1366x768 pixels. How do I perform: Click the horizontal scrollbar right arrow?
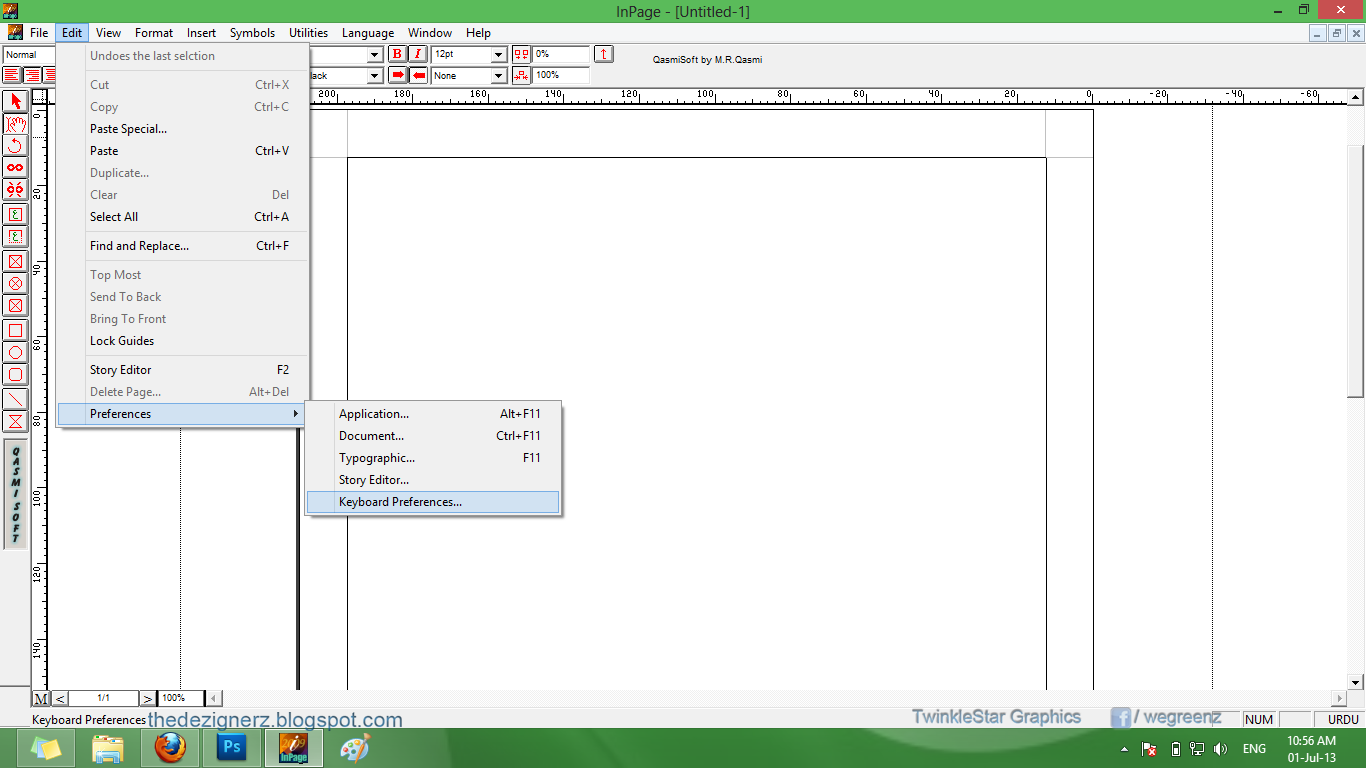pyautogui.click(x=1340, y=698)
